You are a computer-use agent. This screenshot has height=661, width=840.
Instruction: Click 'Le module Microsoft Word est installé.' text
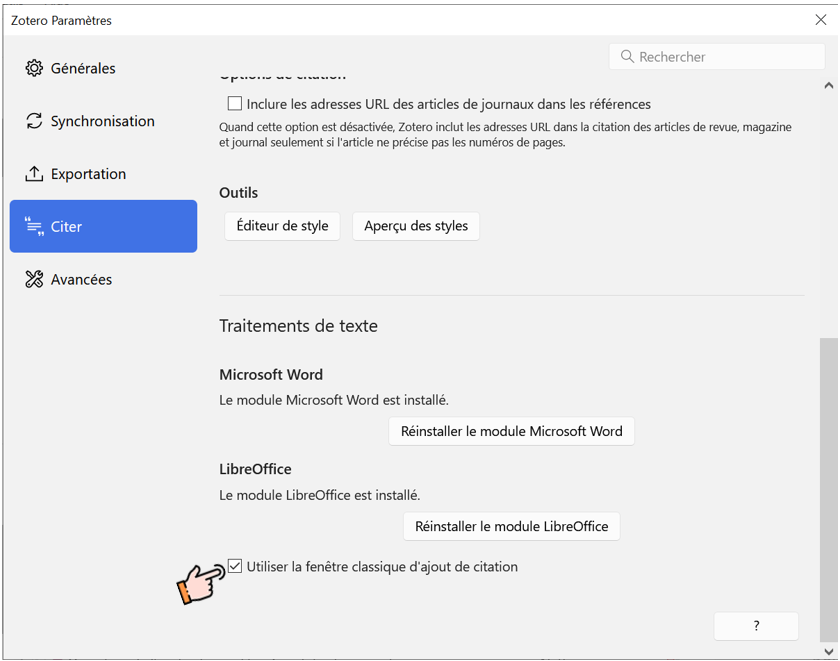pyautogui.click(x=334, y=400)
